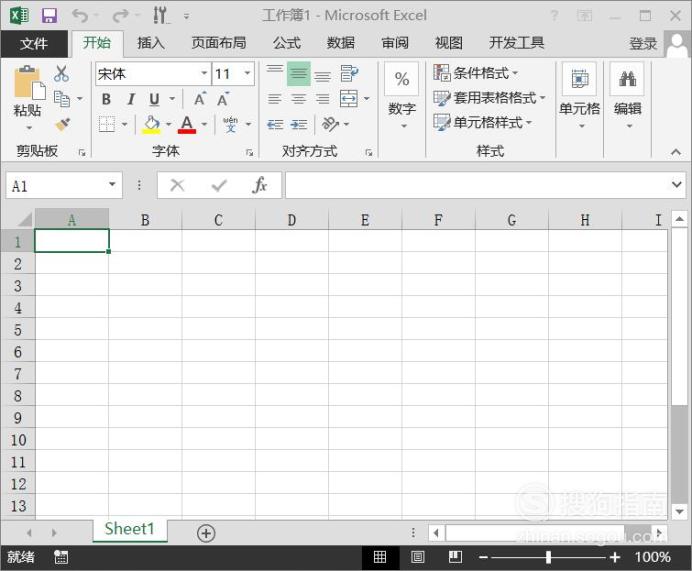This screenshot has width=692, height=571.
Task: Redo the last action
Action: (x=120, y=16)
